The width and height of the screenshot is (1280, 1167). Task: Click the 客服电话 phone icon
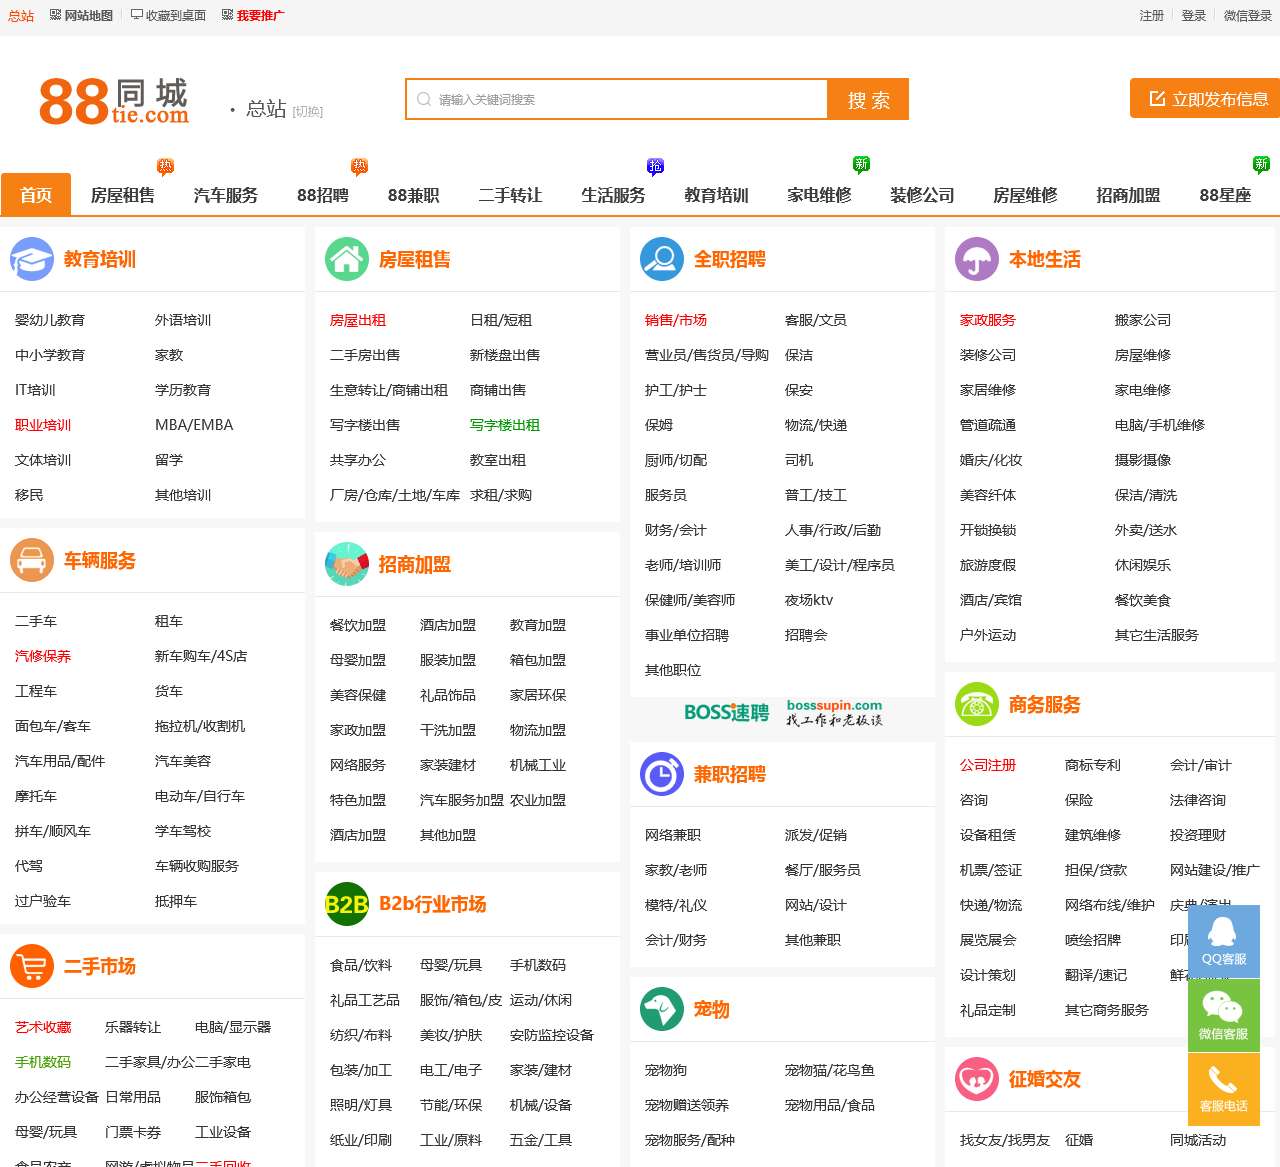1223,1089
